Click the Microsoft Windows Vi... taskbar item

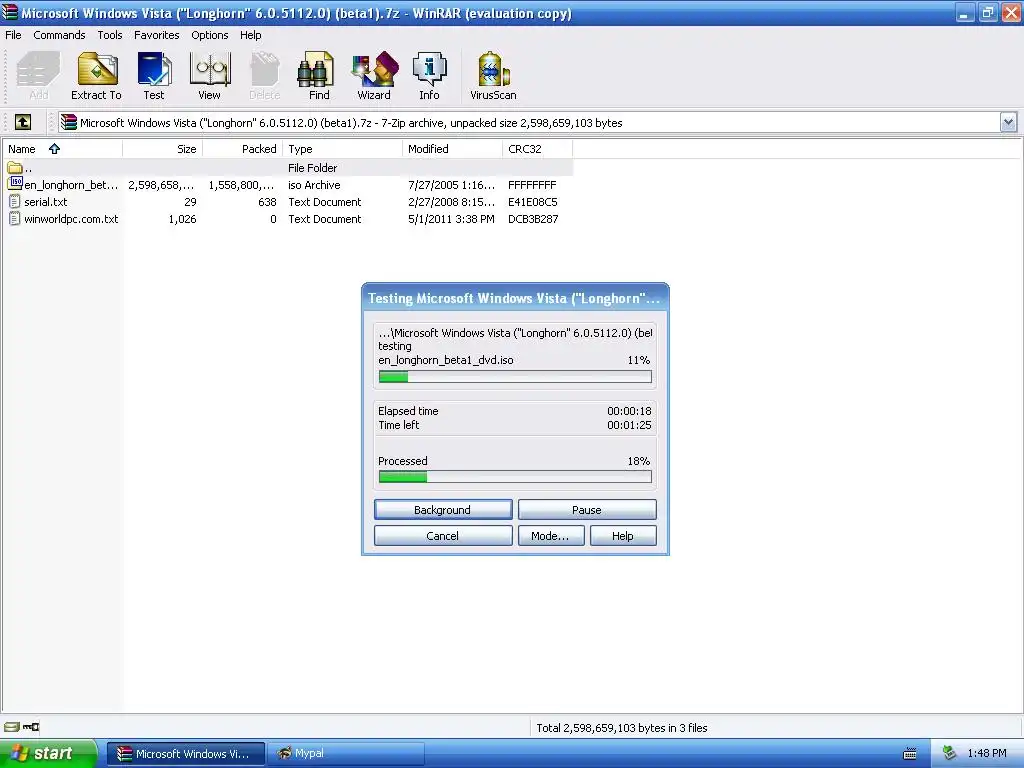point(186,754)
